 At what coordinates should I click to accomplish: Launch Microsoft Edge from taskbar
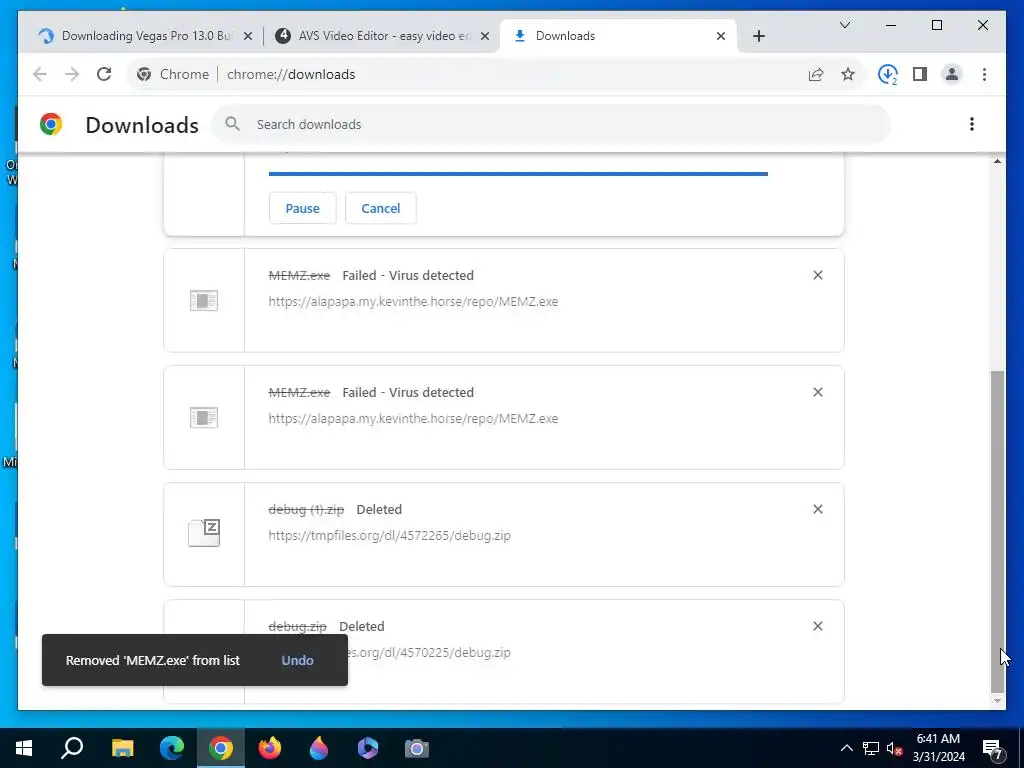coord(172,748)
